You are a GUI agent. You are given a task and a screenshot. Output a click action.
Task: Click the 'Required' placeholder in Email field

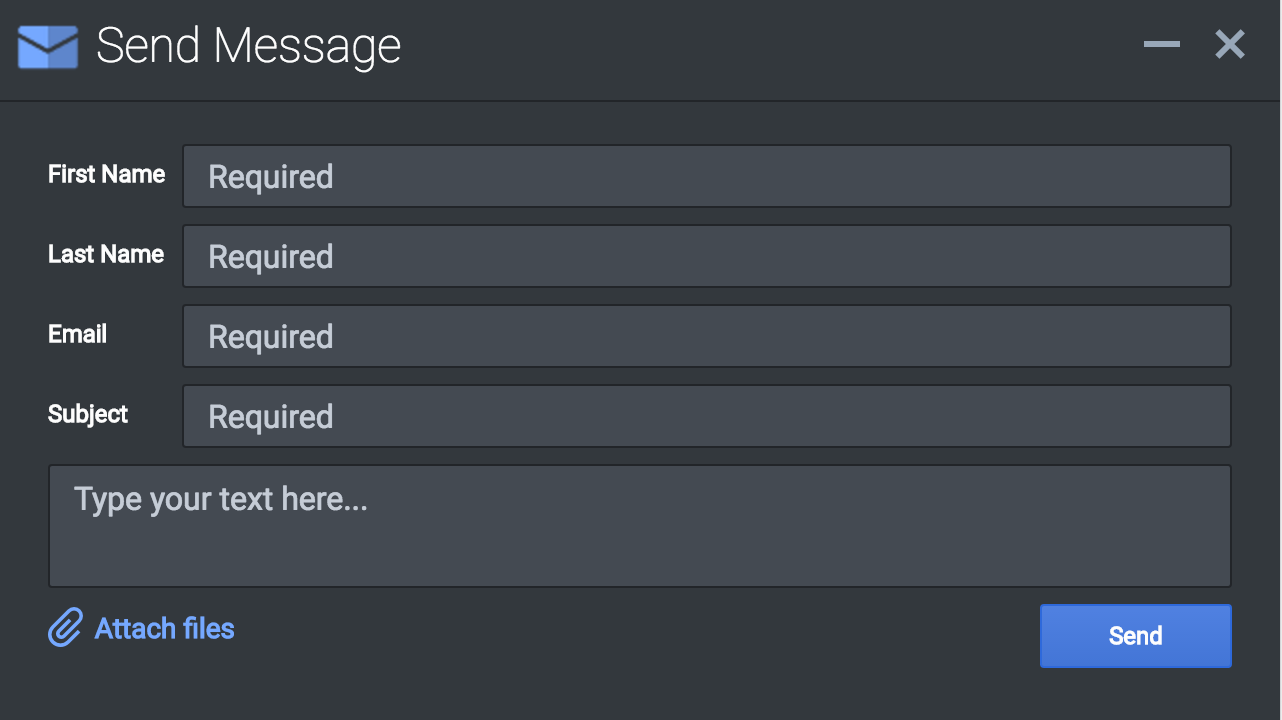(x=270, y=337)
